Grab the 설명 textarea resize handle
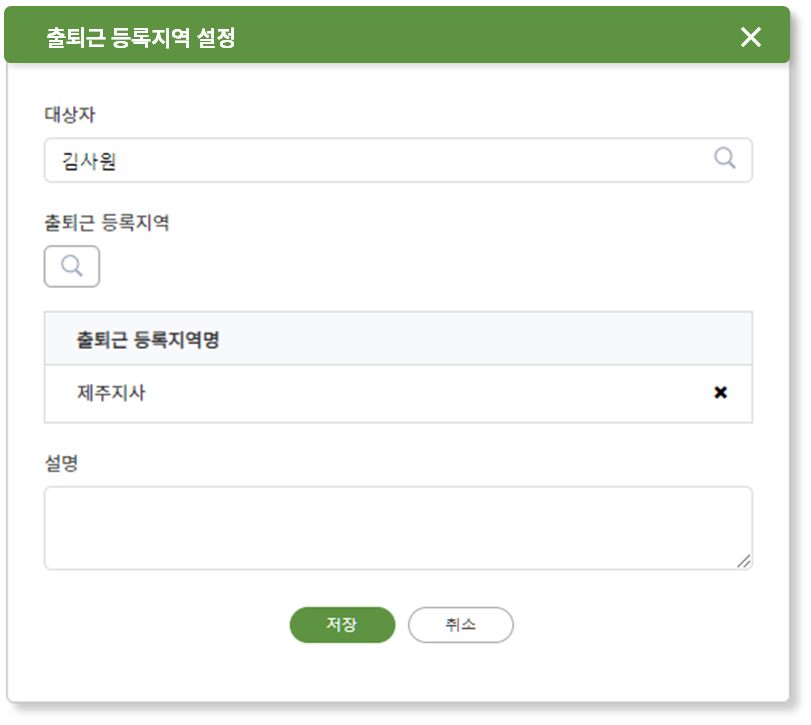Image resolution: width=811 pixels, height=725 pixels. [744, 561]
